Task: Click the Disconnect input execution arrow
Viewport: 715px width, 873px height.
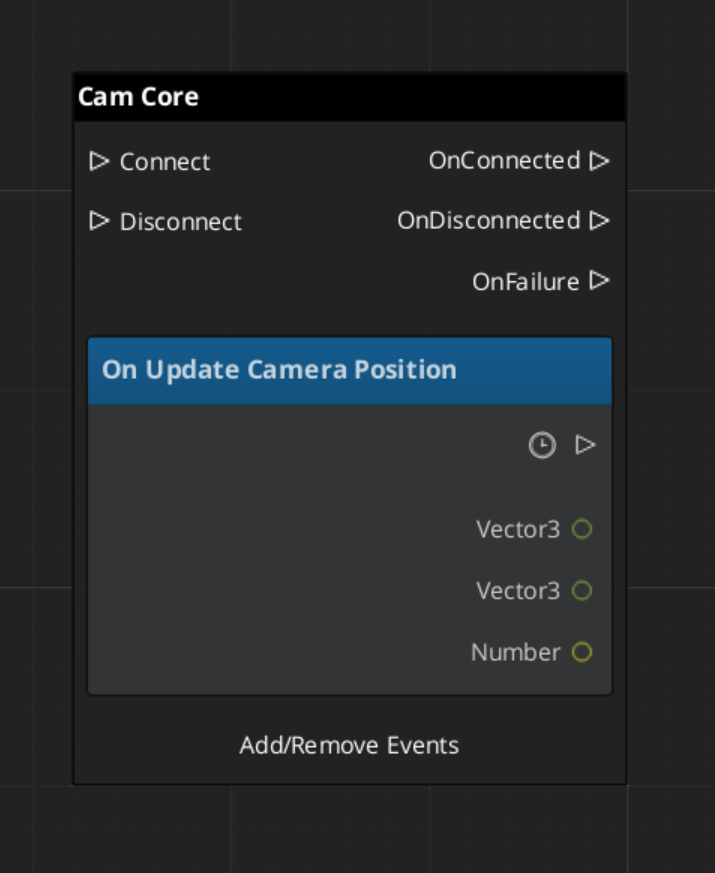Action: point(98,221)
